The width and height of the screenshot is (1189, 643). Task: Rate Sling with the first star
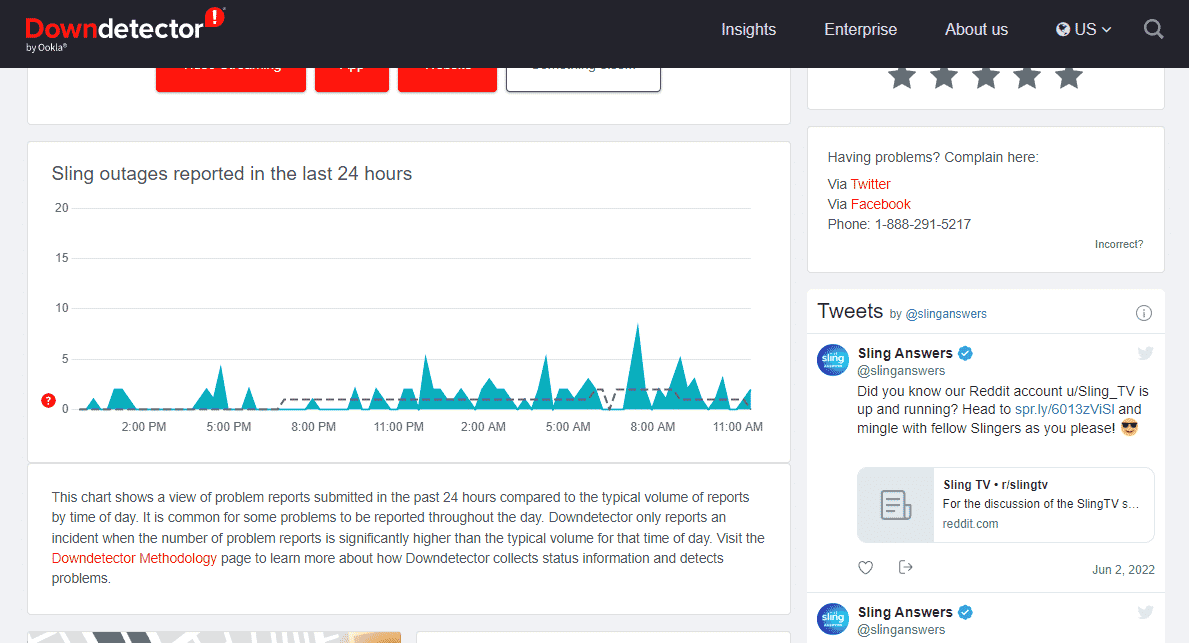902,77
